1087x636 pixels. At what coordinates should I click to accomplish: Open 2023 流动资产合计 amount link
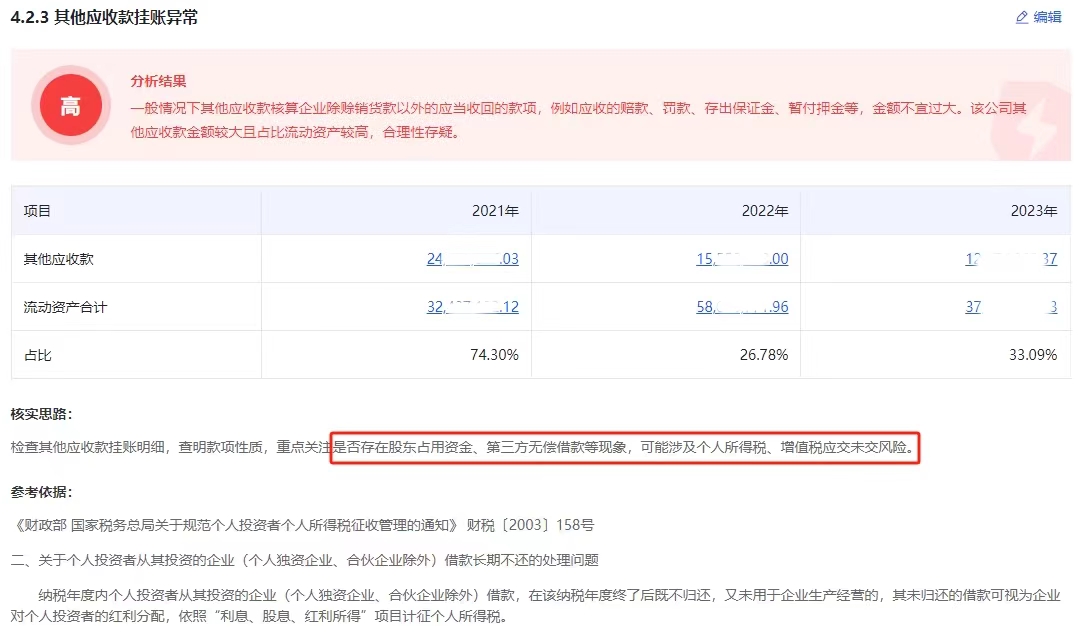(x=1010, y=307)
